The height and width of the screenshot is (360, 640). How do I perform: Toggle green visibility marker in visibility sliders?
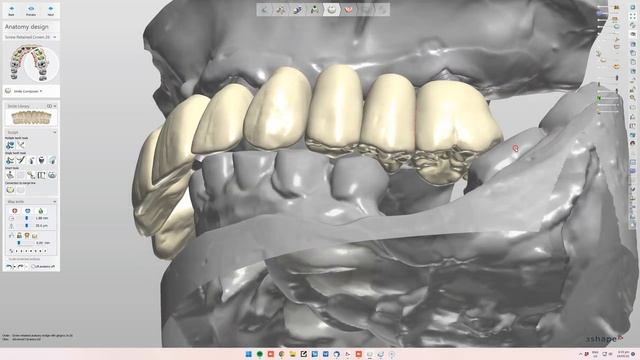(599, 98)
